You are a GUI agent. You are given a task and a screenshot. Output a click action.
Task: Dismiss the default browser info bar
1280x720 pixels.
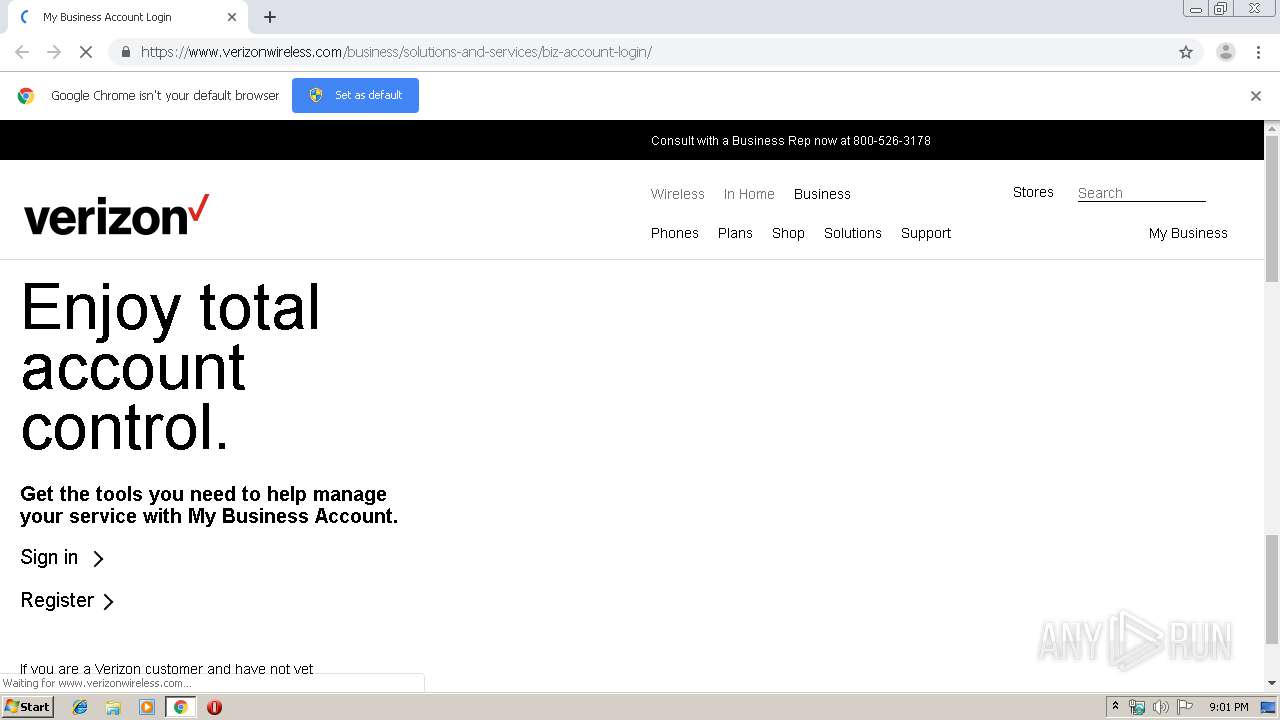click(x=1256, y=96)
